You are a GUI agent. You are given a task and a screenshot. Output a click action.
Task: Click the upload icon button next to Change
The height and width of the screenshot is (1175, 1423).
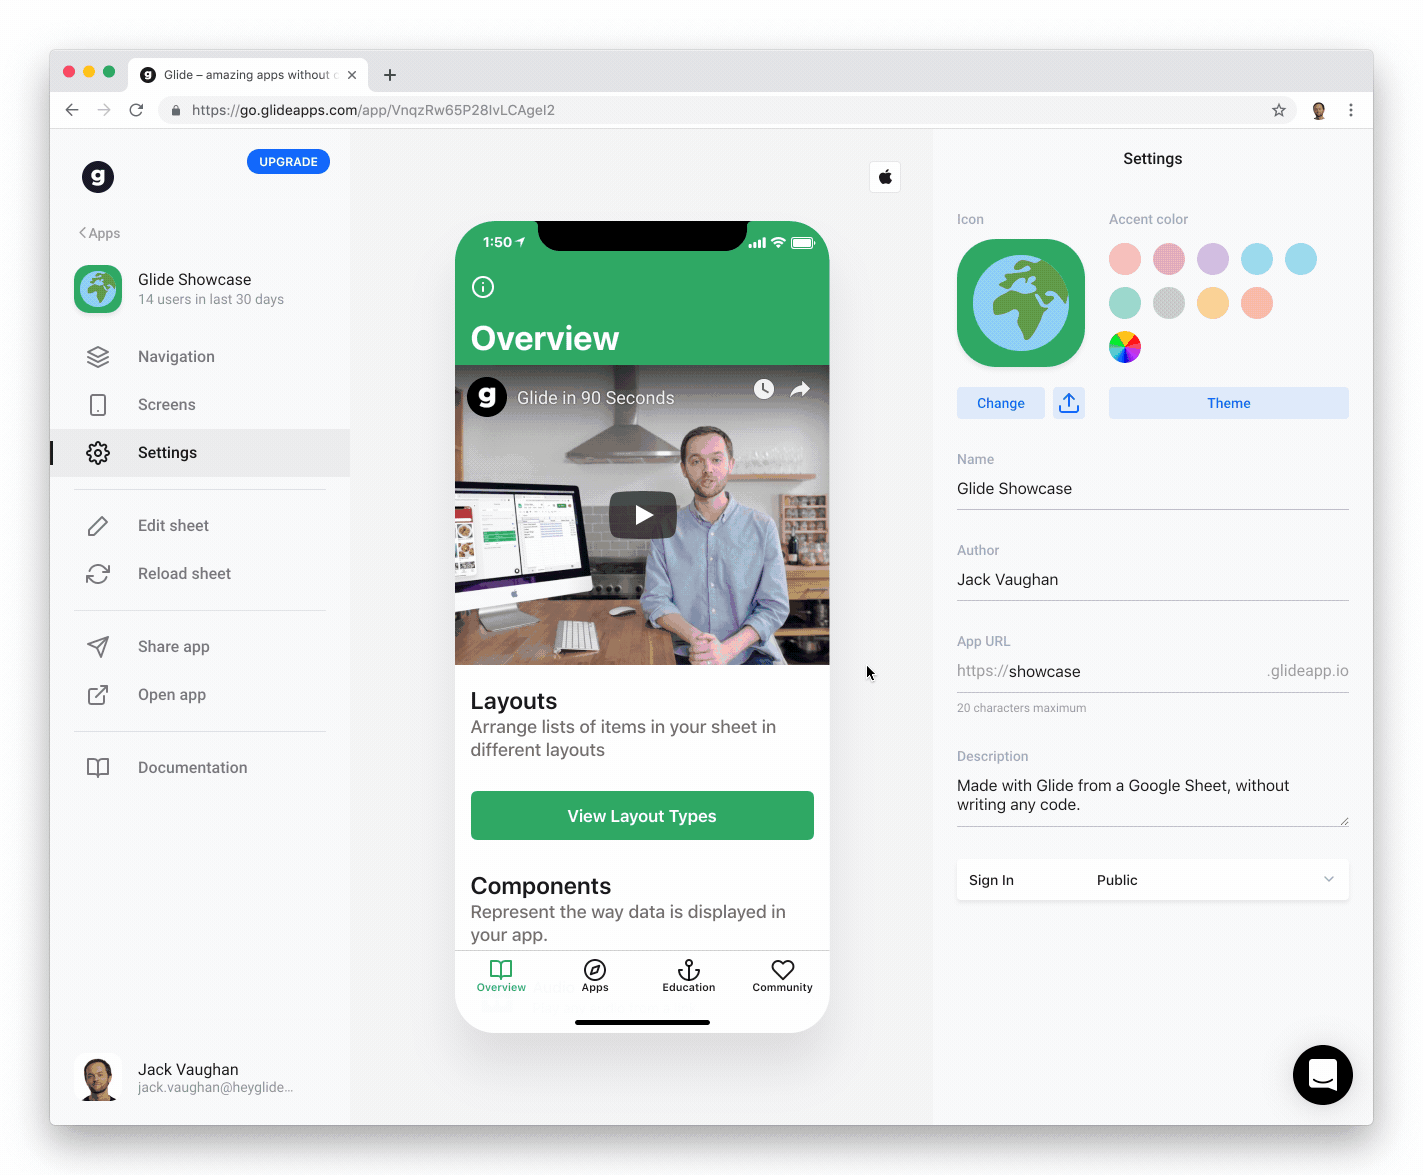(1069, 403)
